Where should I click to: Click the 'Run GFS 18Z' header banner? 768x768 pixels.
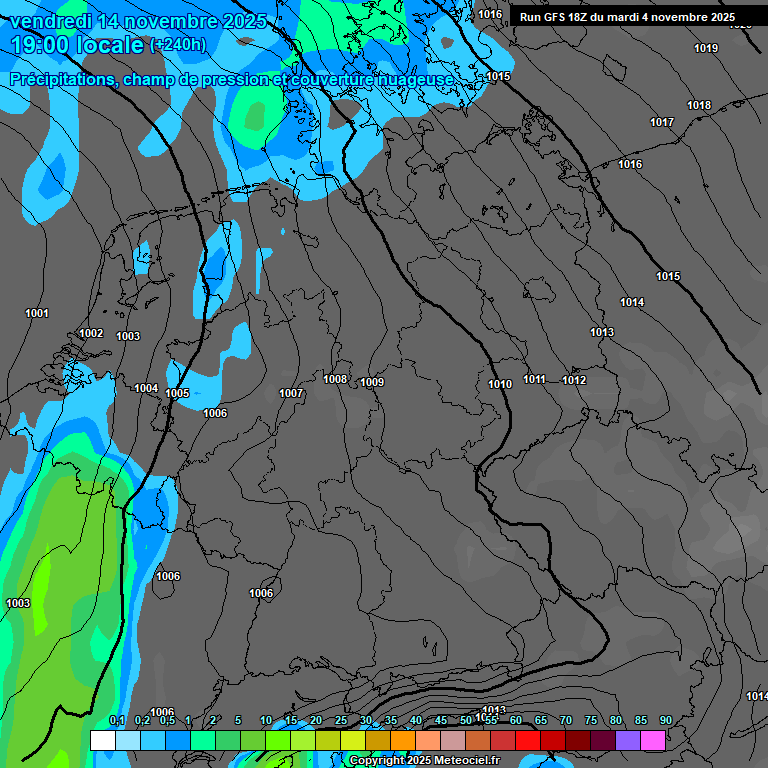click(x=627, y=17)
